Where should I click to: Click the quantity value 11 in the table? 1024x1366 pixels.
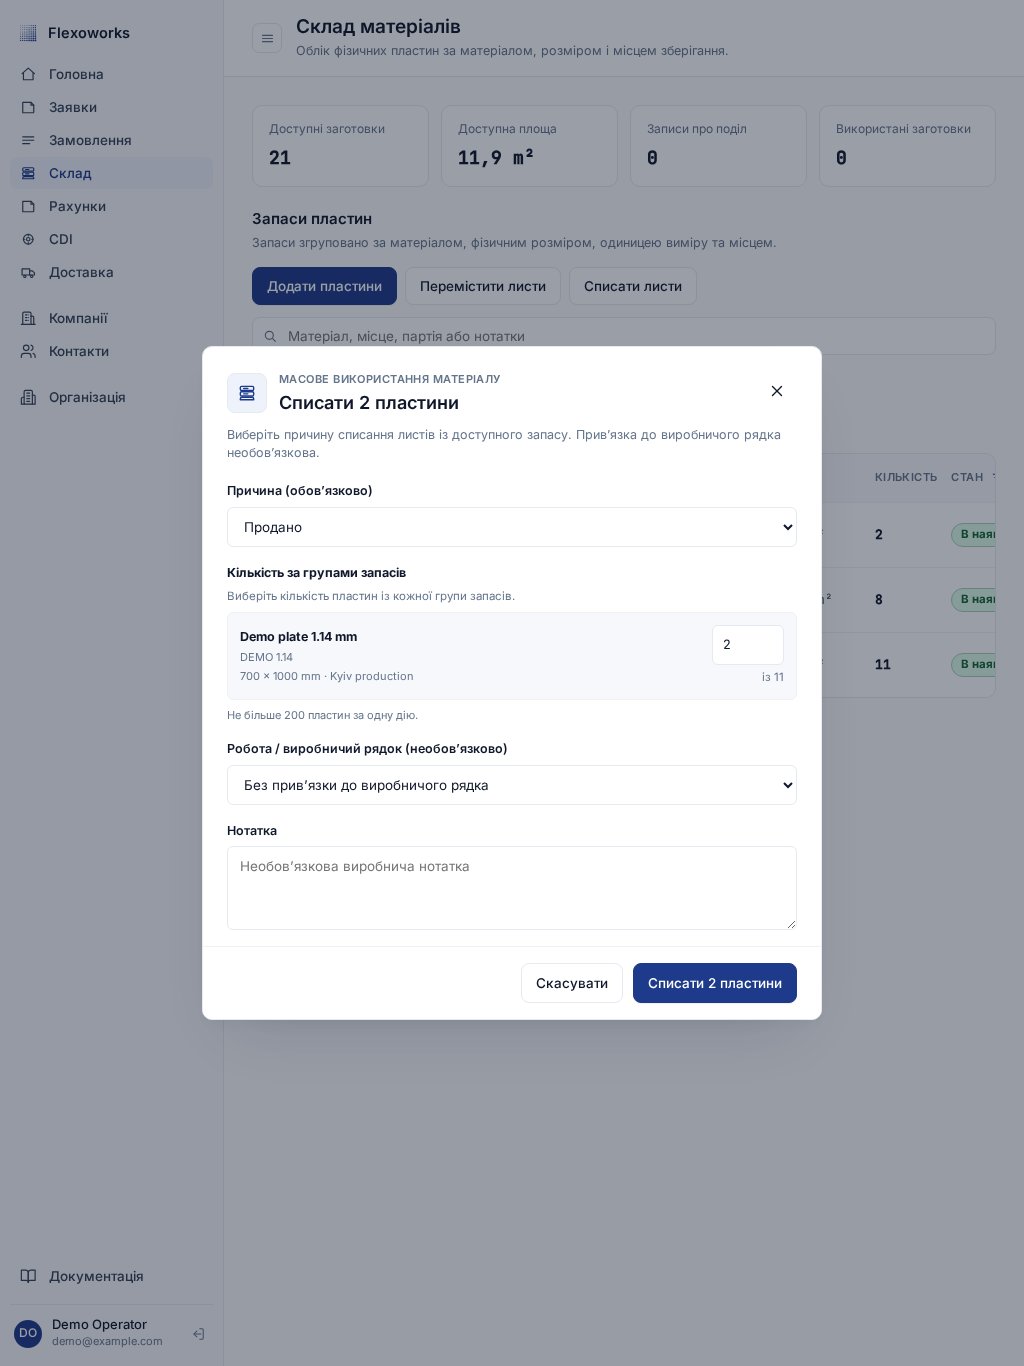click(x=883, y=664)
